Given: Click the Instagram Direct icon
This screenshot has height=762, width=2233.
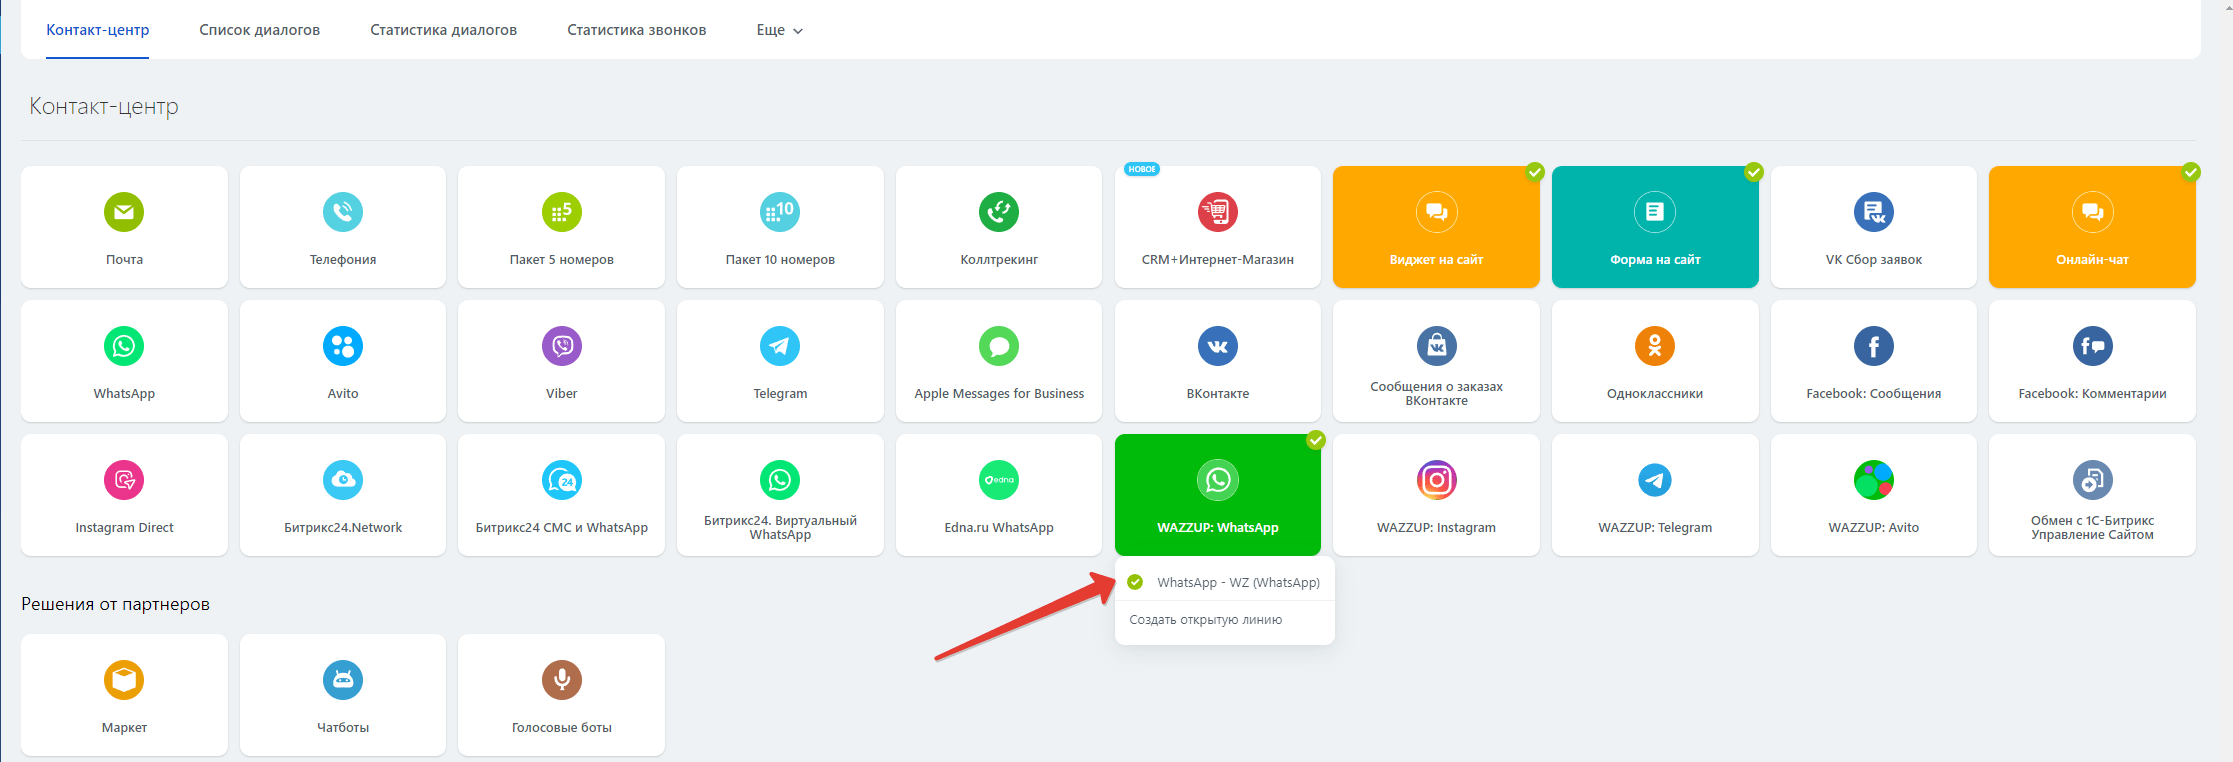Looking at the screenshot, I should click(124, 480).
